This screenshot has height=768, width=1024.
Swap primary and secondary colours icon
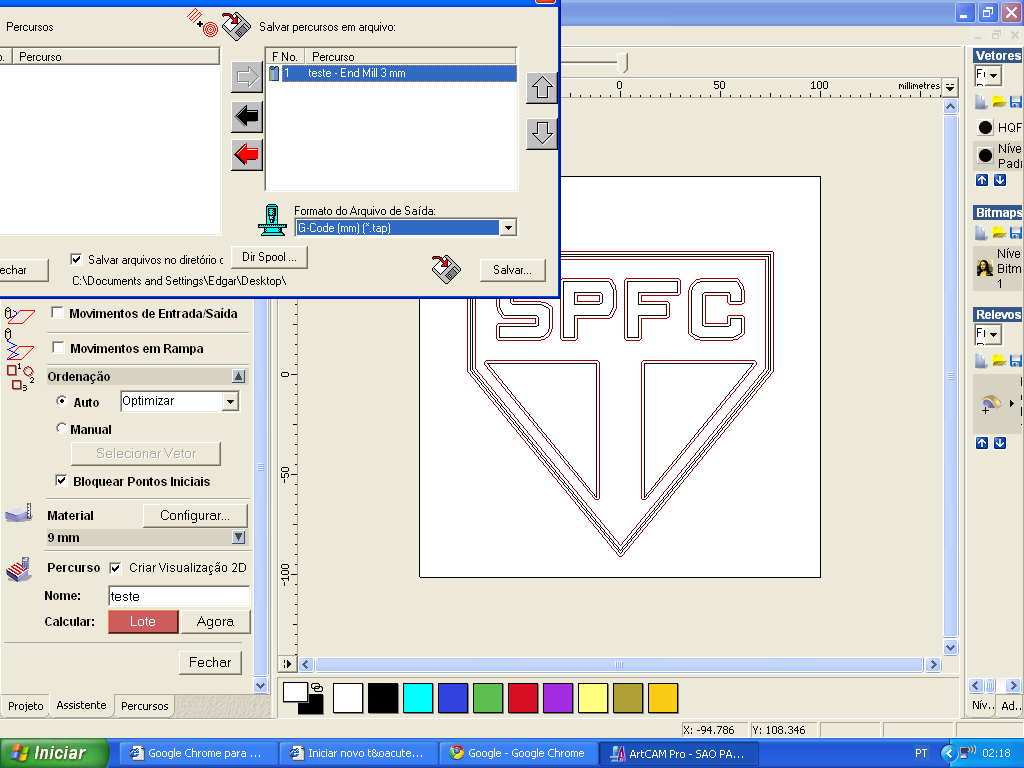click(317, 688)
